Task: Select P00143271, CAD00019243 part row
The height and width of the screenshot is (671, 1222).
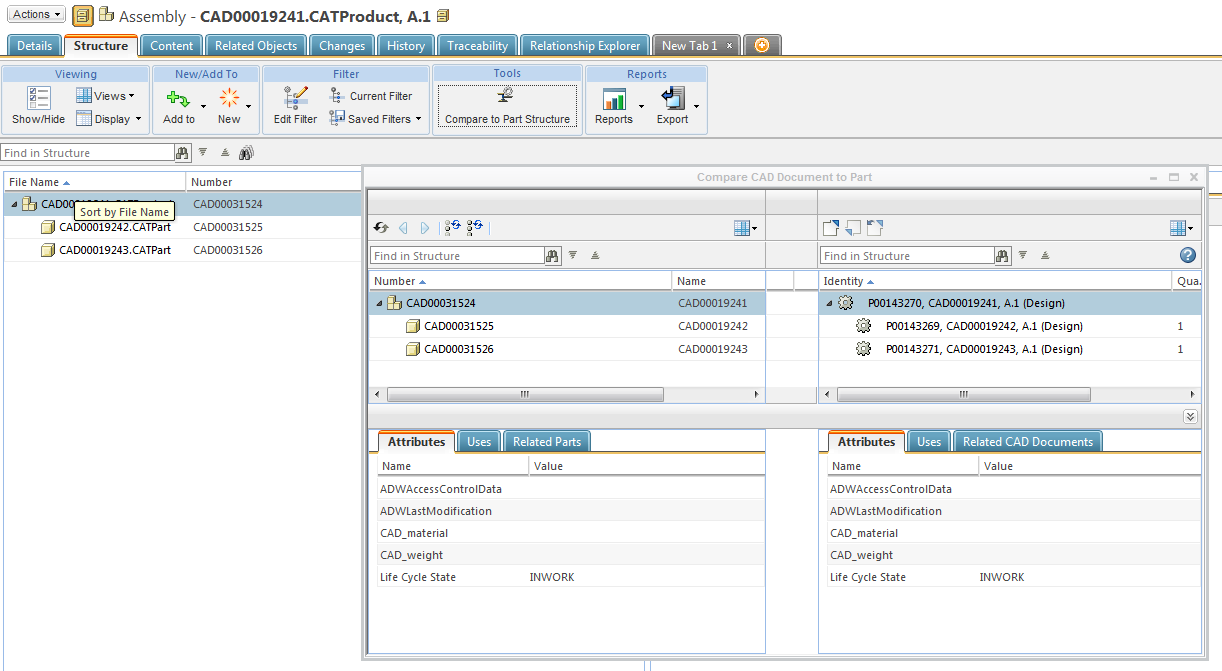Action: click(1010, 349)
